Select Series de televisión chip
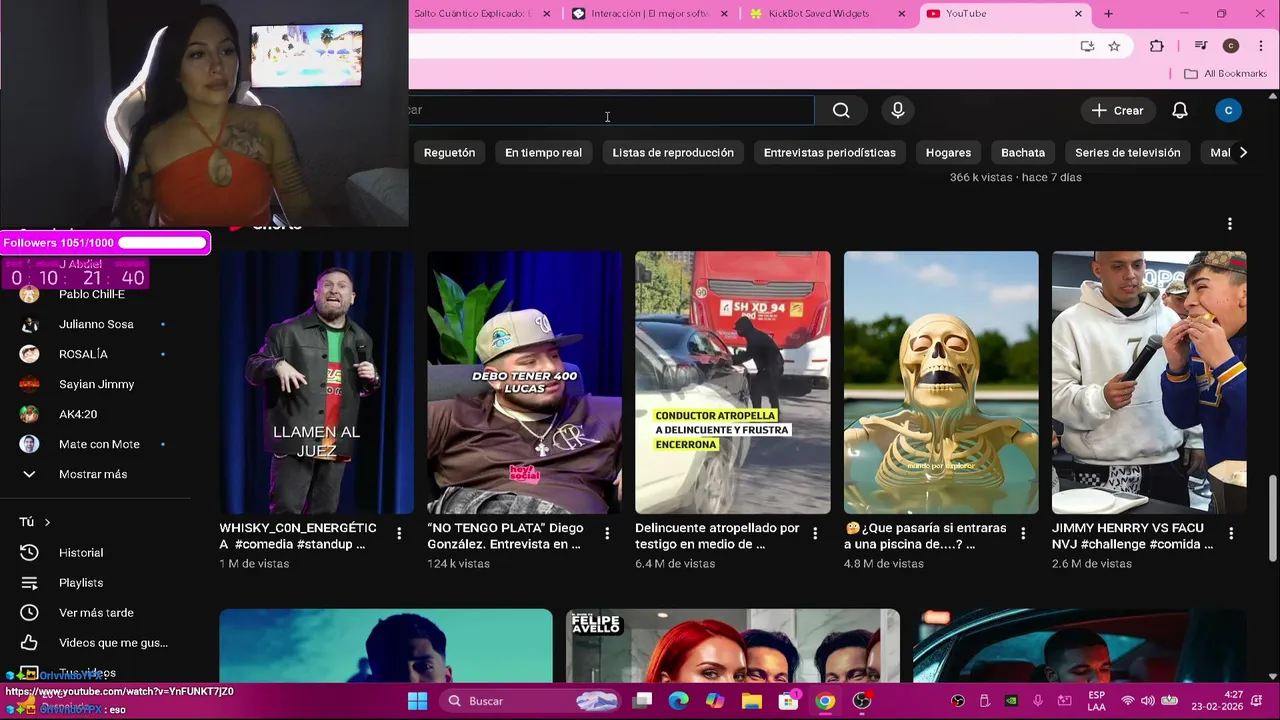Screen dimensions: 1280x720 [1127, 152]
